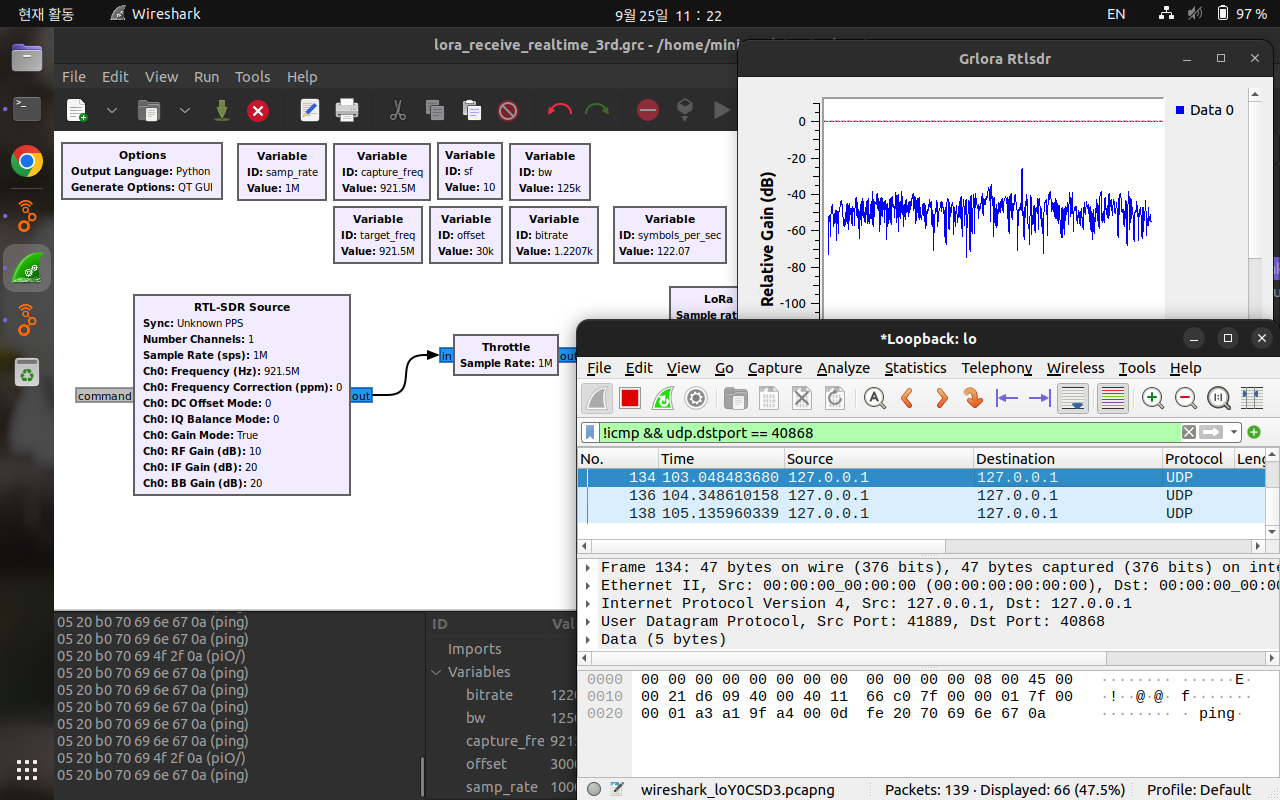The height and width of the screenshot is (800, 1280).
Task: Click the cut scissors icon
Action: [x=398, y=110]
